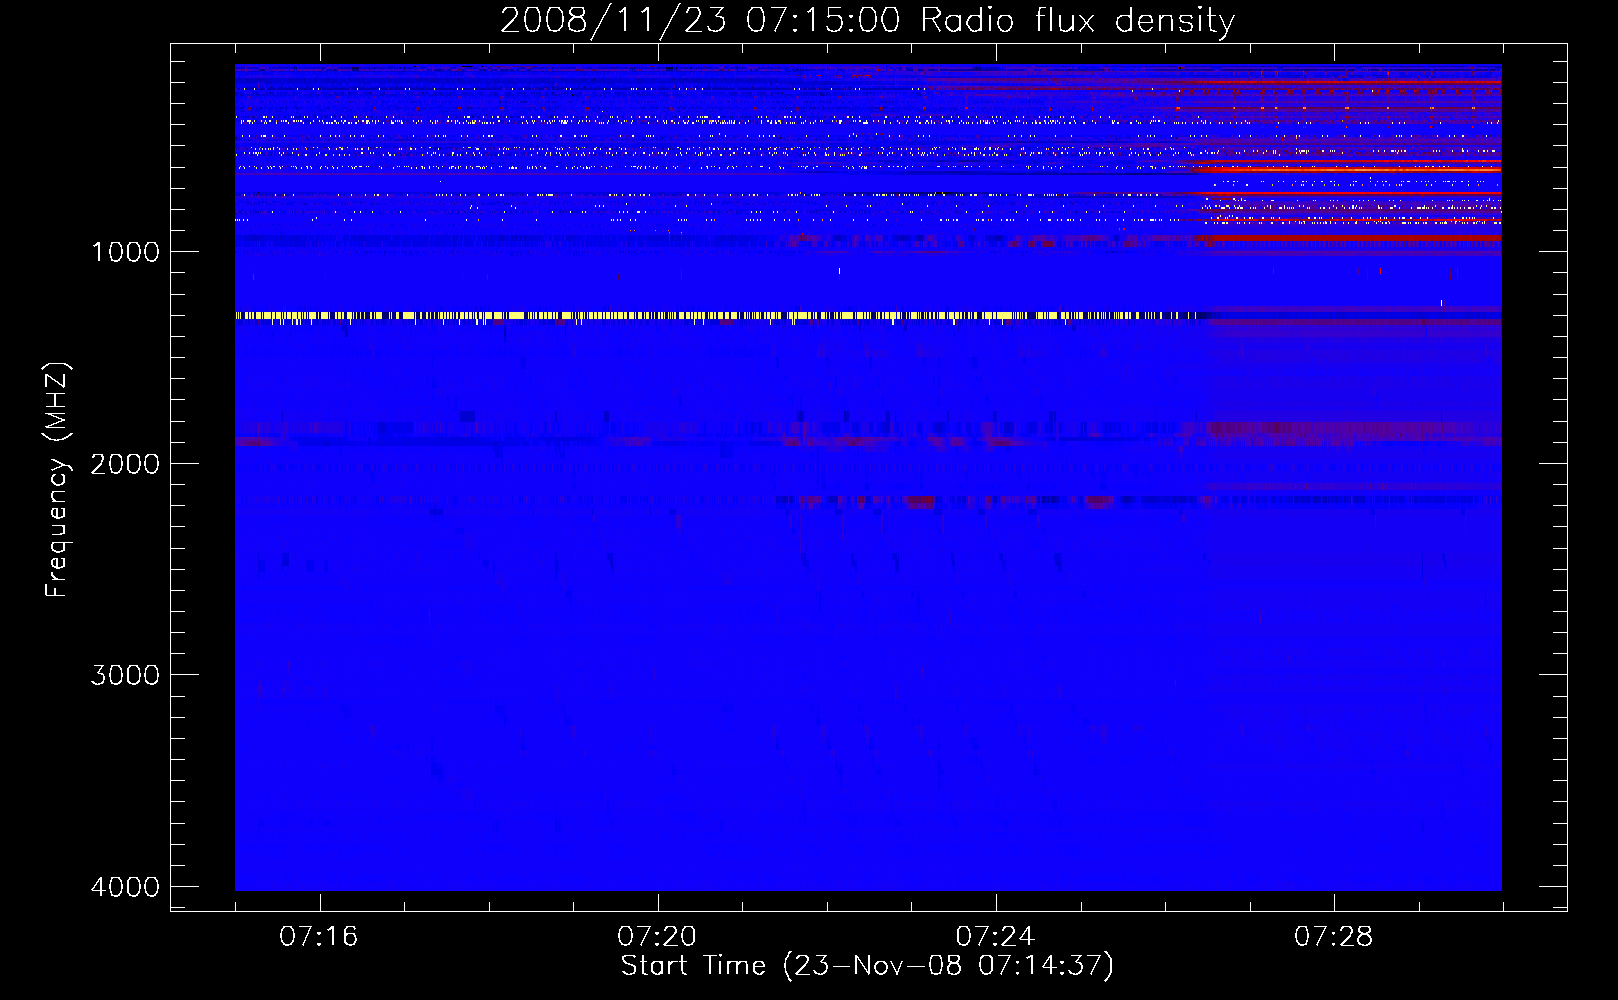Click the '07:24' time tick label
1618x1000 pixels.
(x=995, y=937)
